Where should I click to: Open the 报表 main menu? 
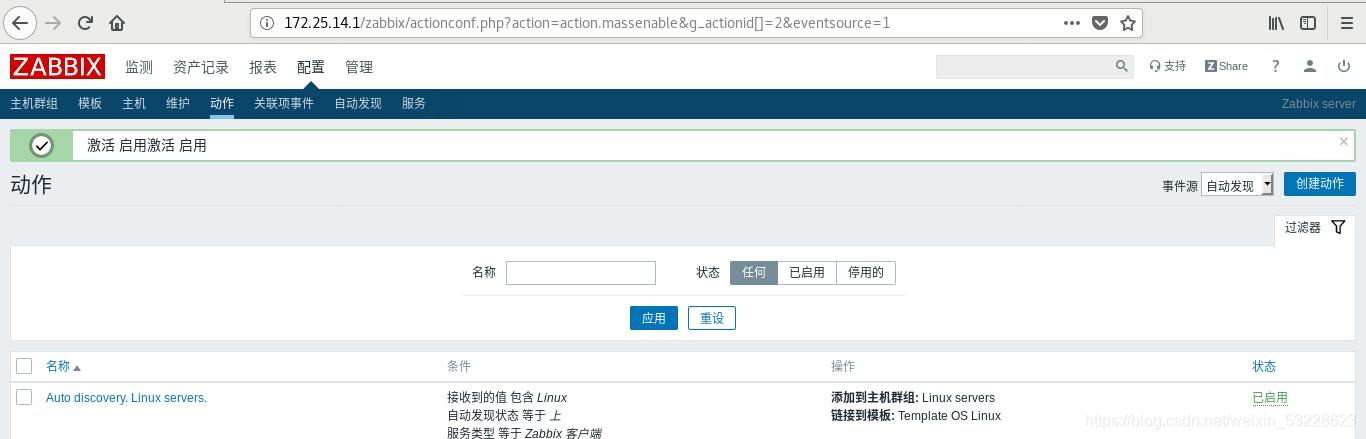tap(263, 67)
